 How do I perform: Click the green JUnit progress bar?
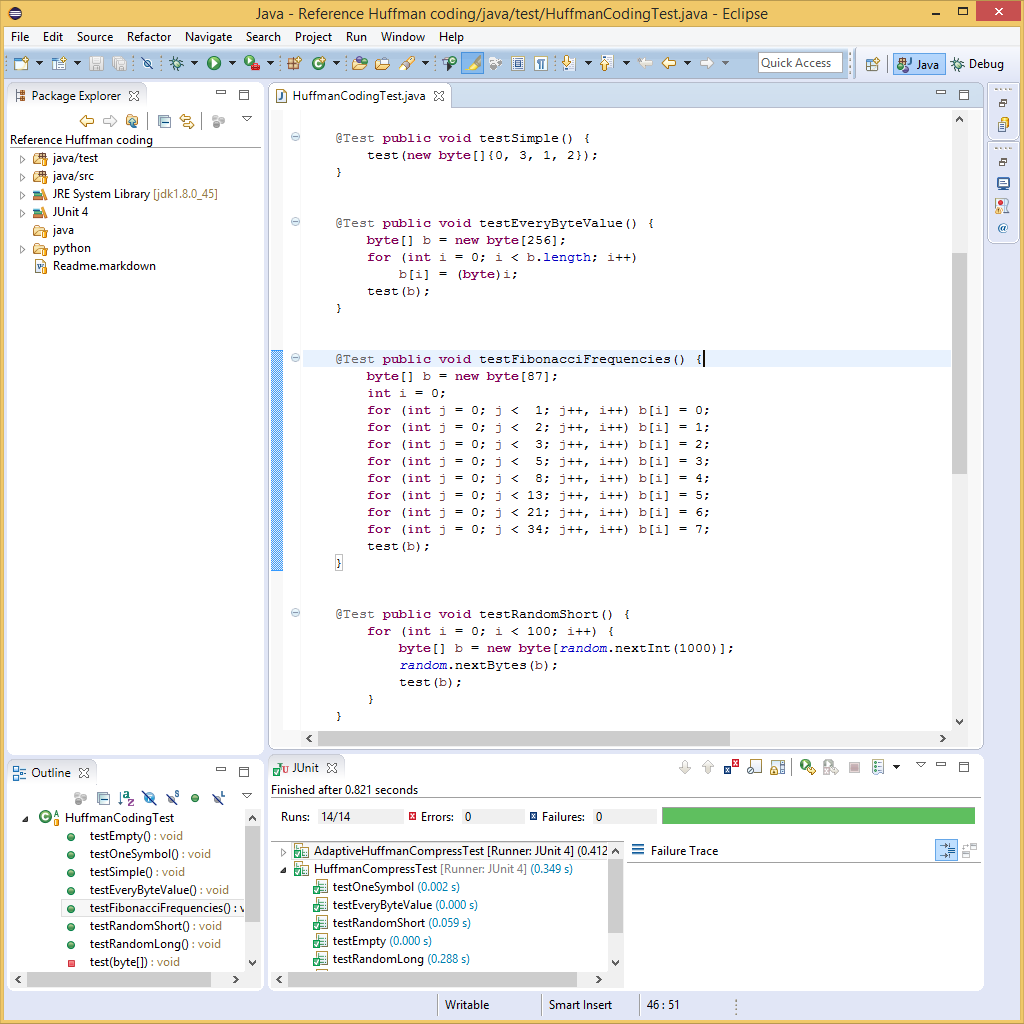click(818, 816)
